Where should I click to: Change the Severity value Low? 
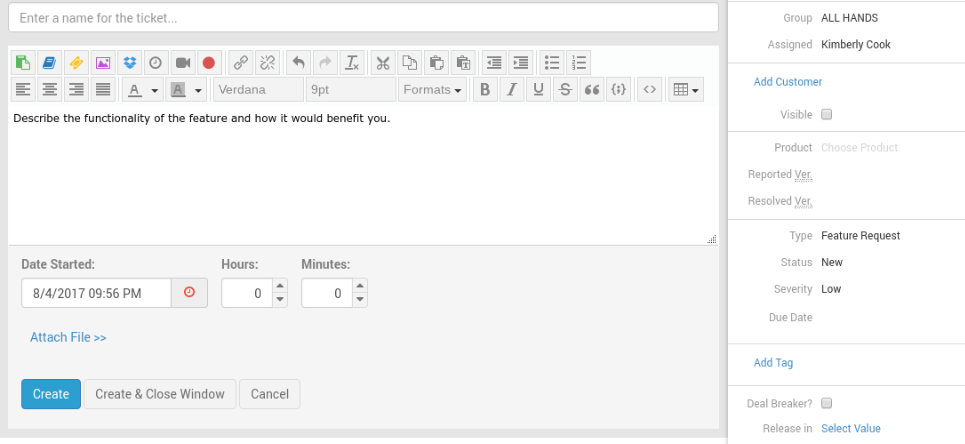[x=831, y=289]
